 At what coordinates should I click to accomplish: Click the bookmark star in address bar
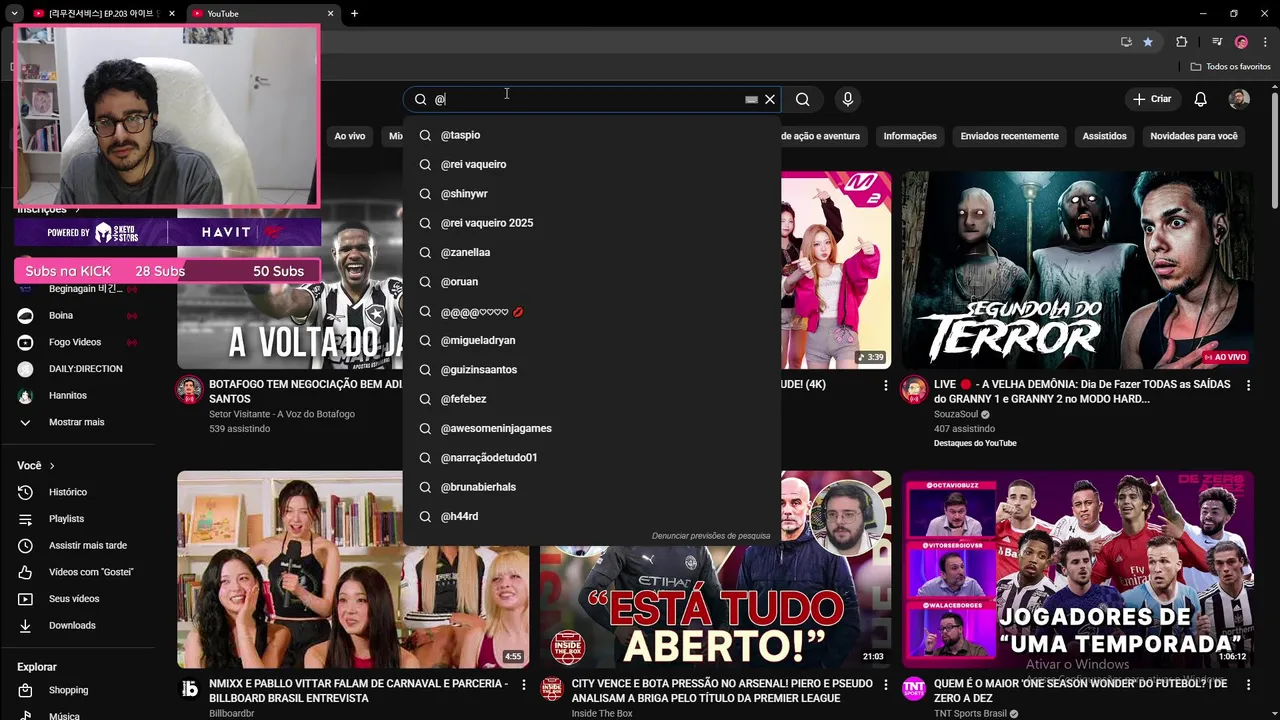[x=1148, y=42]
